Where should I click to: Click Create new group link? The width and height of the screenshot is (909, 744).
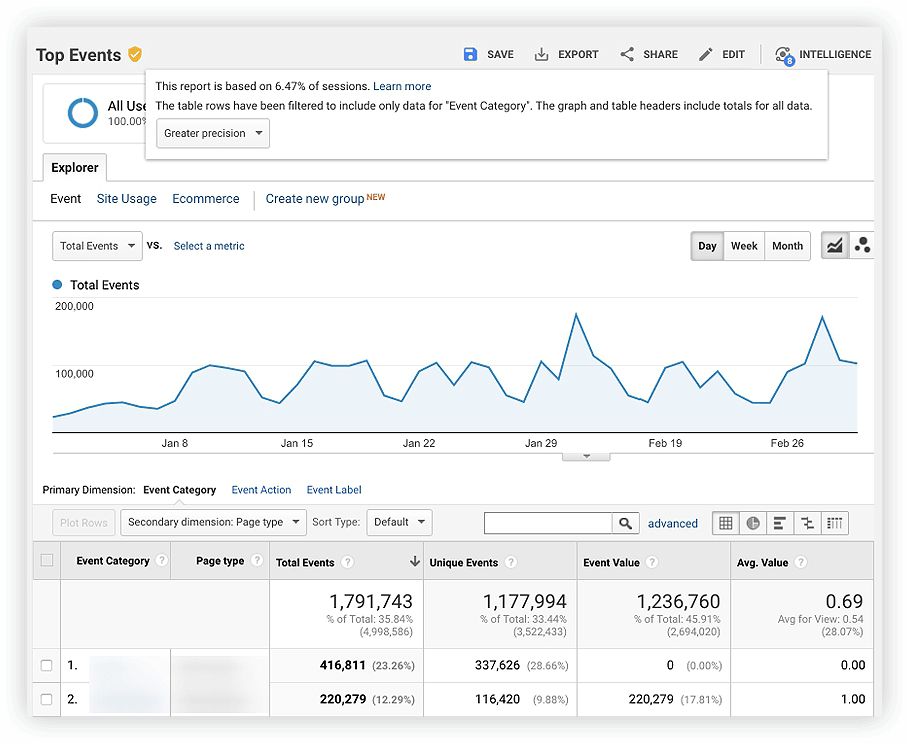[315, 199]
